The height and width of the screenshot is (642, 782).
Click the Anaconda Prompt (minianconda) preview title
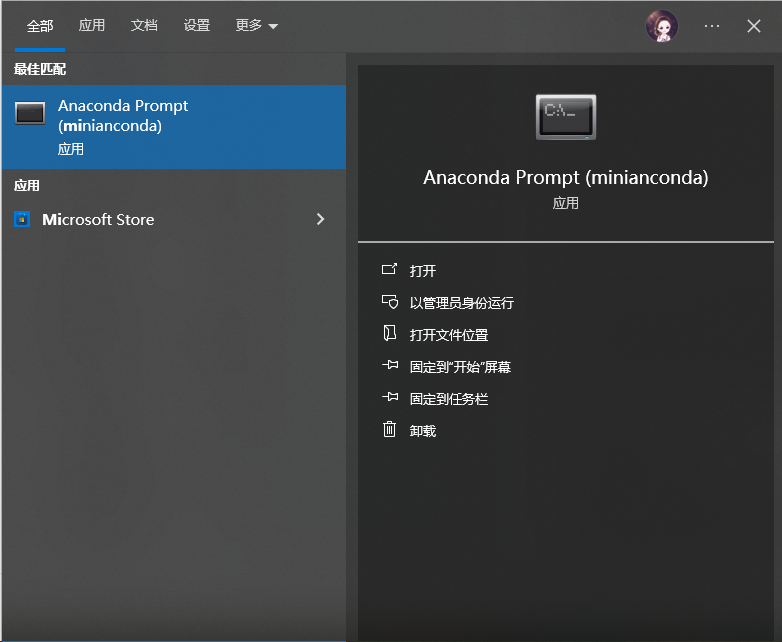coord(566,178)
